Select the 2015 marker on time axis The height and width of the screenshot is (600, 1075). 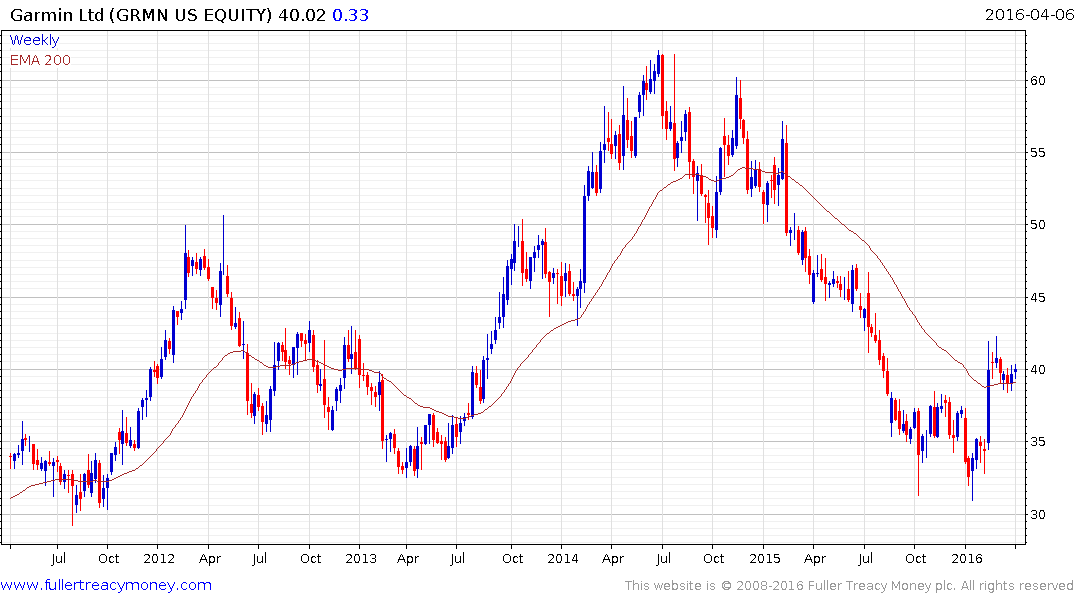tap(764, 558)
